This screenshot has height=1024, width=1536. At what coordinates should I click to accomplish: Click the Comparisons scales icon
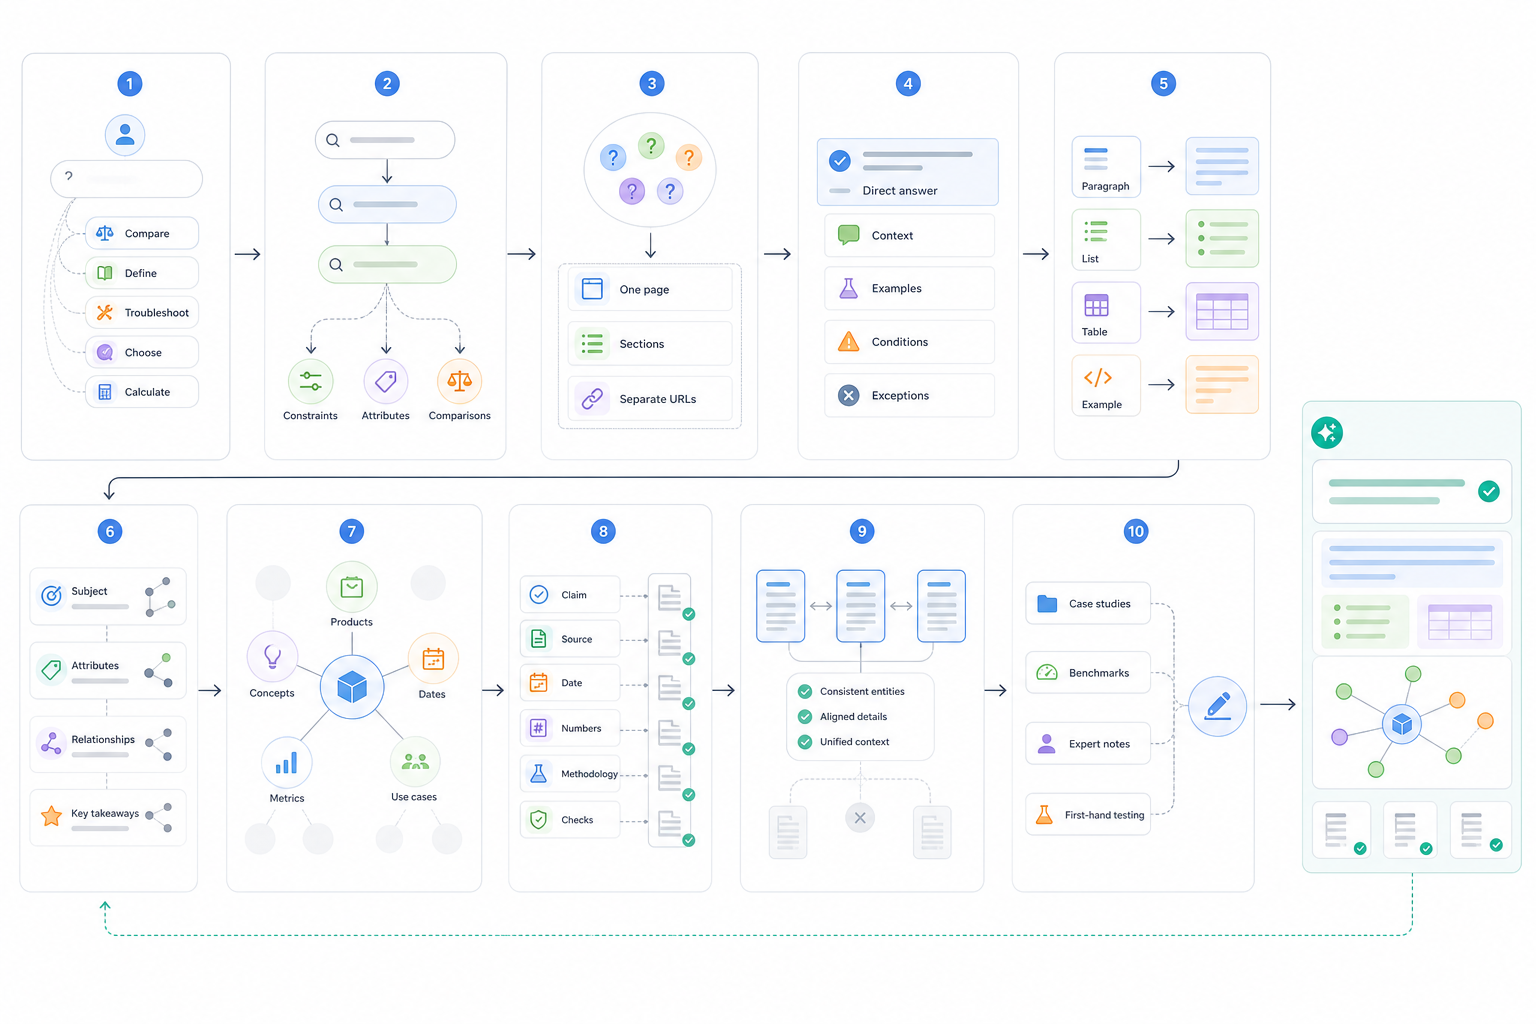(460, 382)
